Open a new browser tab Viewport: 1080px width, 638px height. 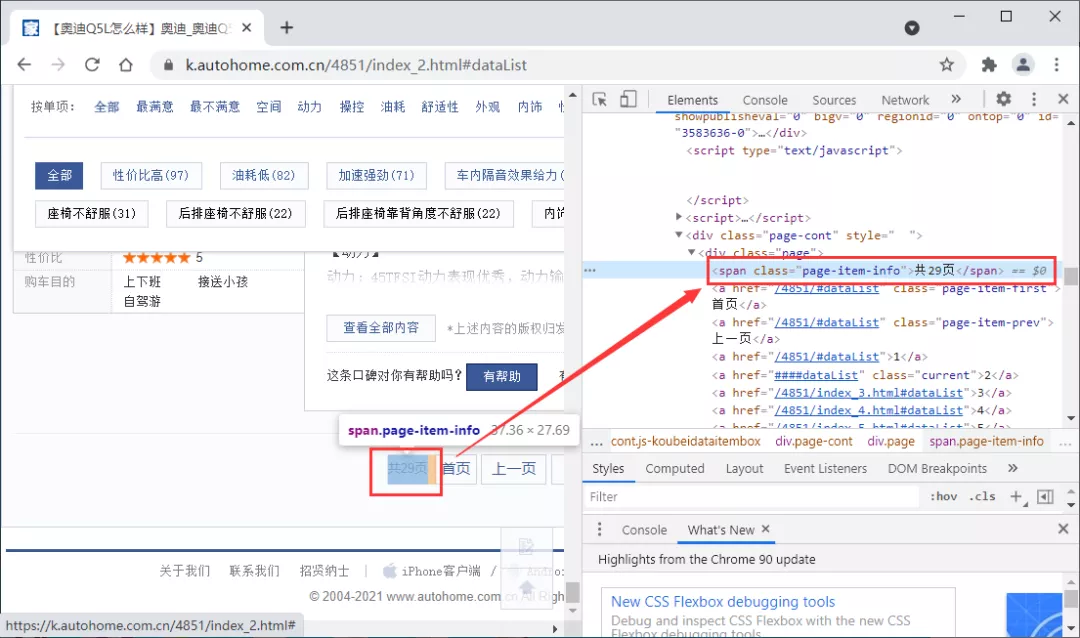pyautogui.click(x=287, y=28)
